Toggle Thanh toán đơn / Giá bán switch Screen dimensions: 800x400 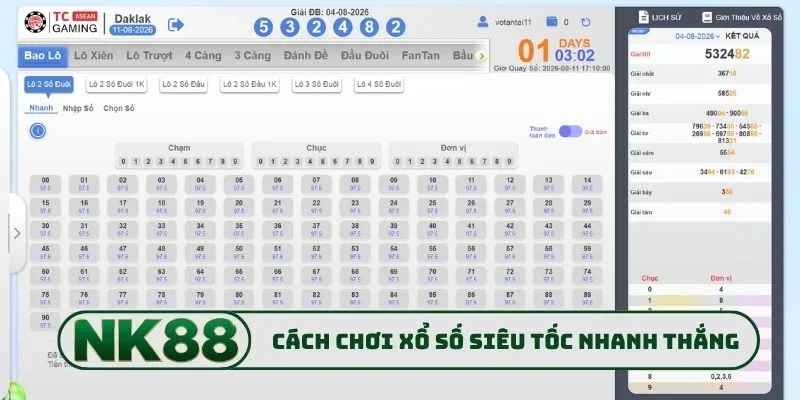pos(570,132)
